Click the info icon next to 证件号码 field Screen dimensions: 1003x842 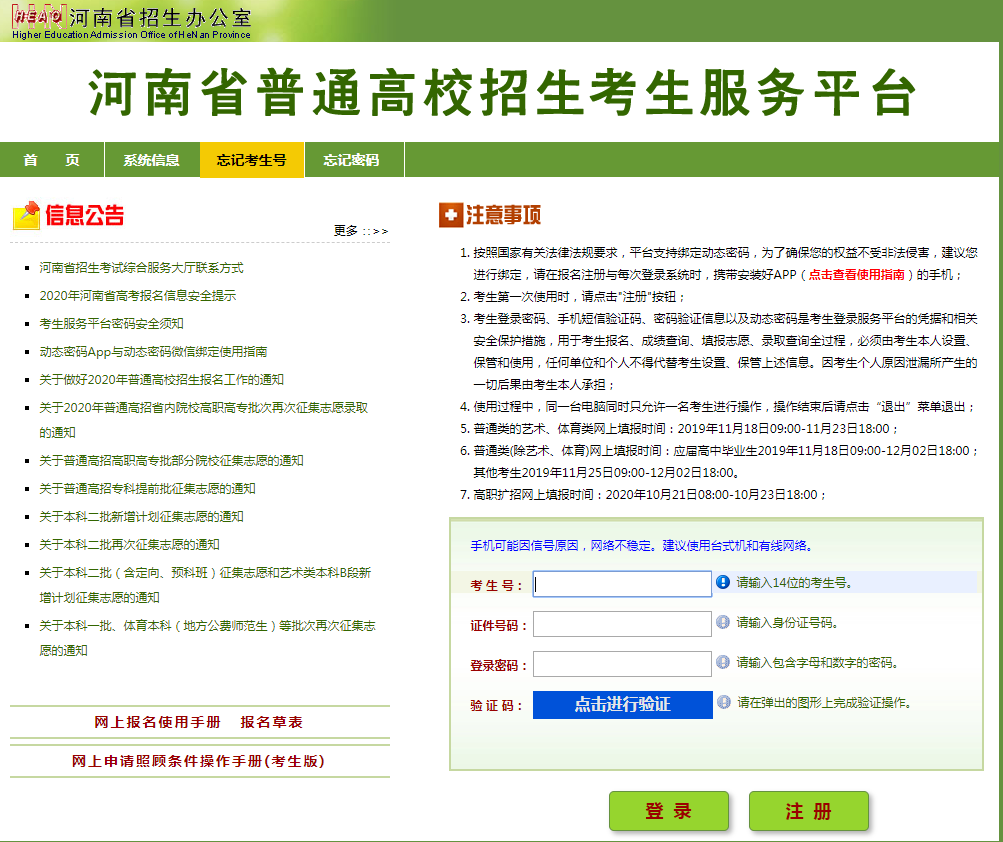point(722,624)
